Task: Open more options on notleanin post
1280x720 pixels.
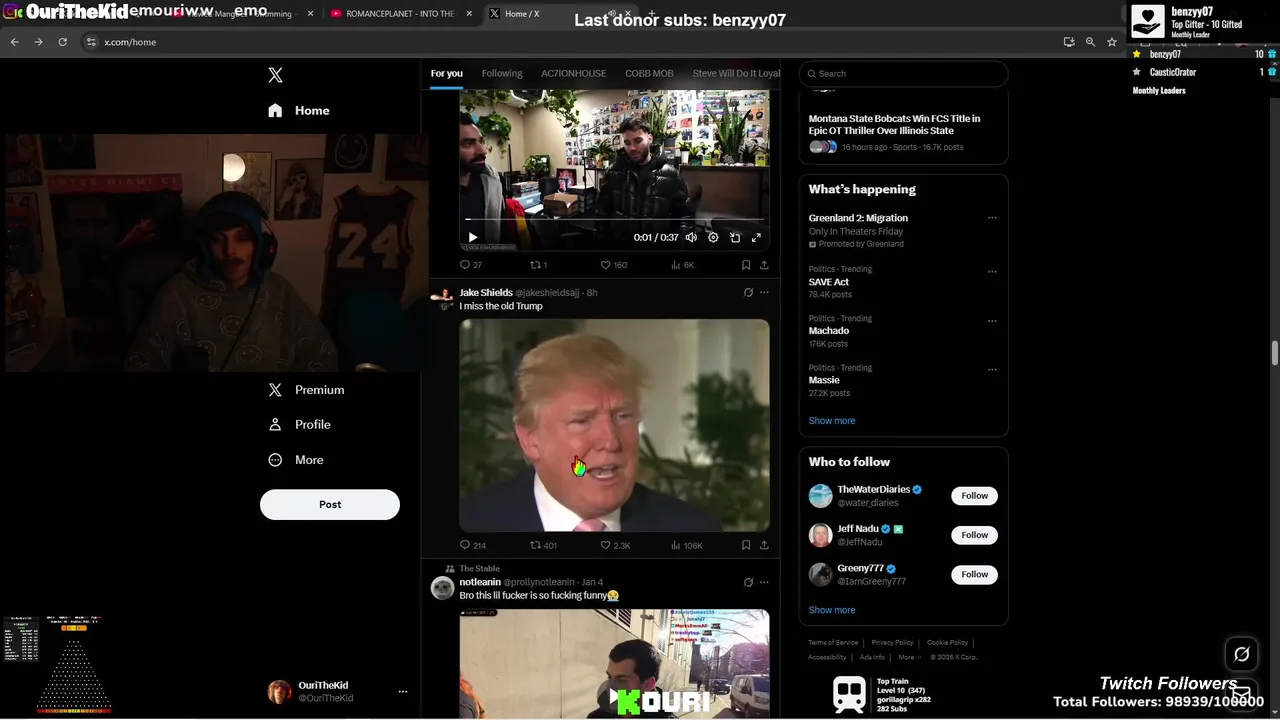Action: click(x=764, y=582)
